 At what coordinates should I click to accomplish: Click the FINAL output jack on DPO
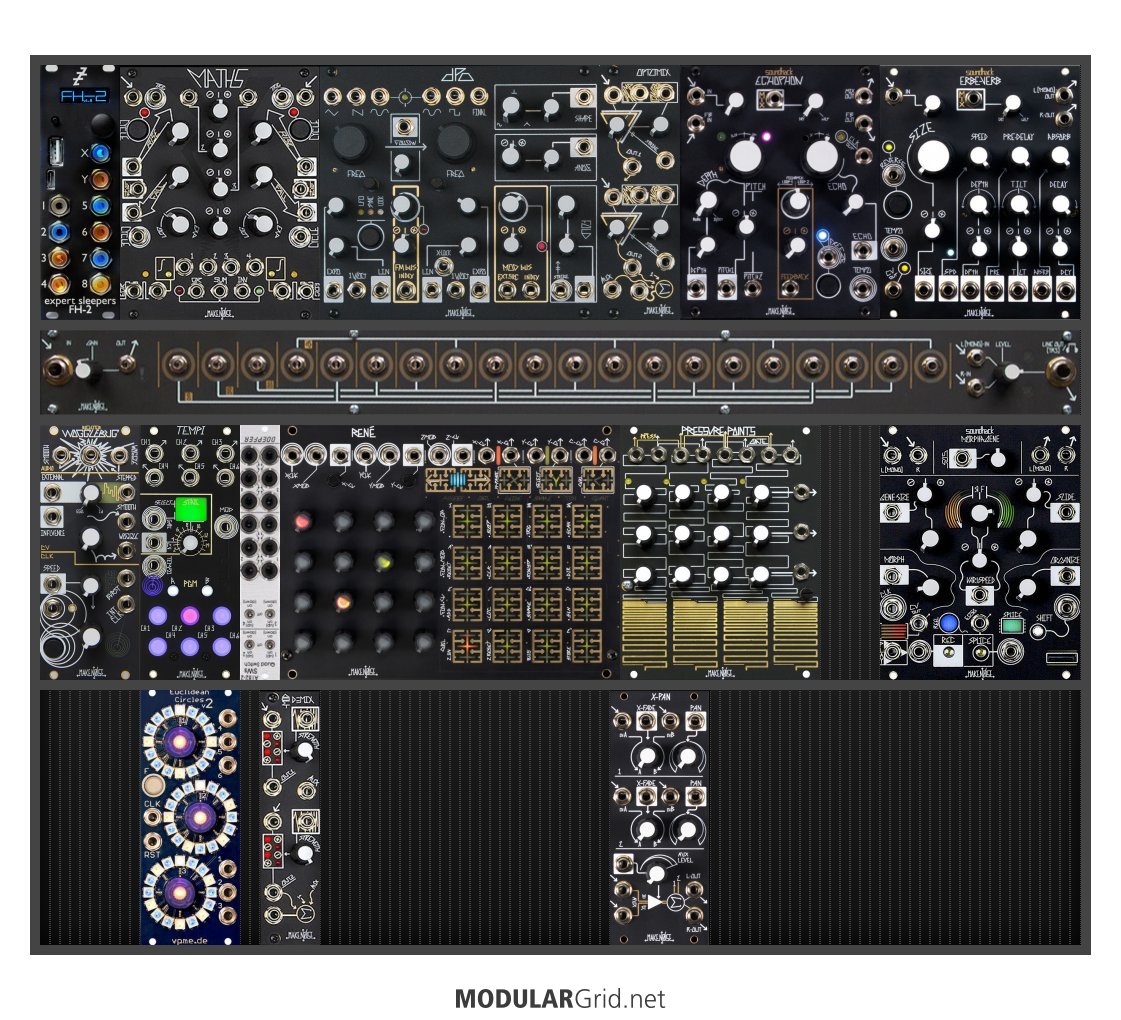pos(479,96)
